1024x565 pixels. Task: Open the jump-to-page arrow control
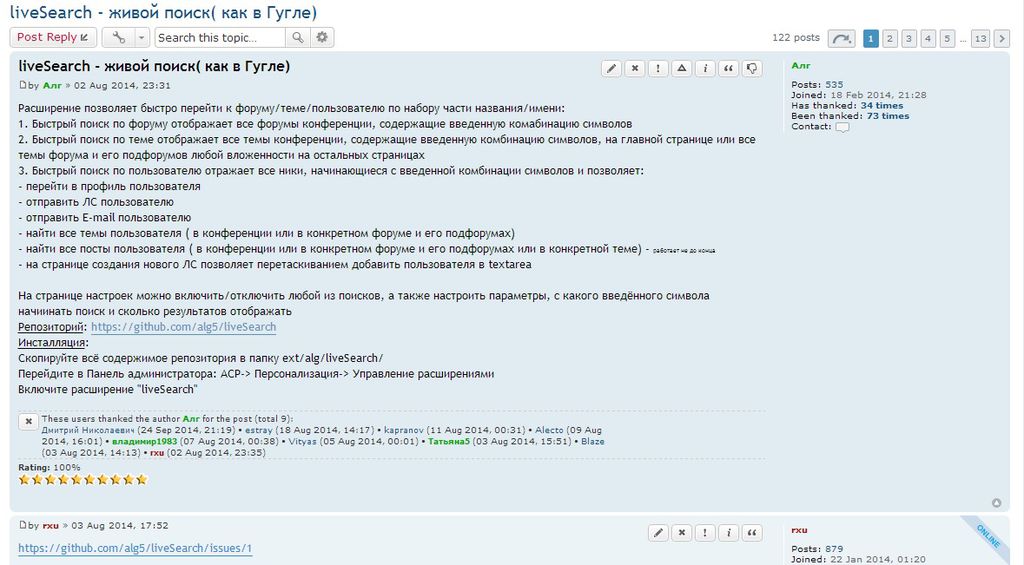point(842,38)
